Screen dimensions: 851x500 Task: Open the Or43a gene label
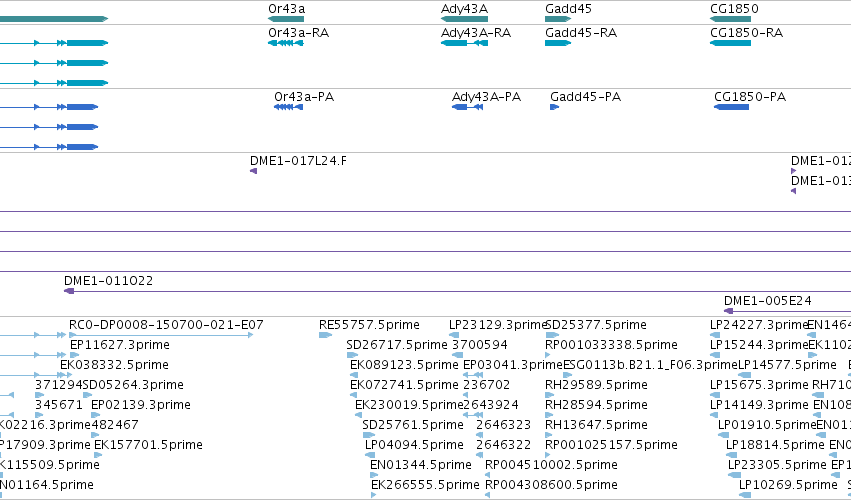coord(287,9)
